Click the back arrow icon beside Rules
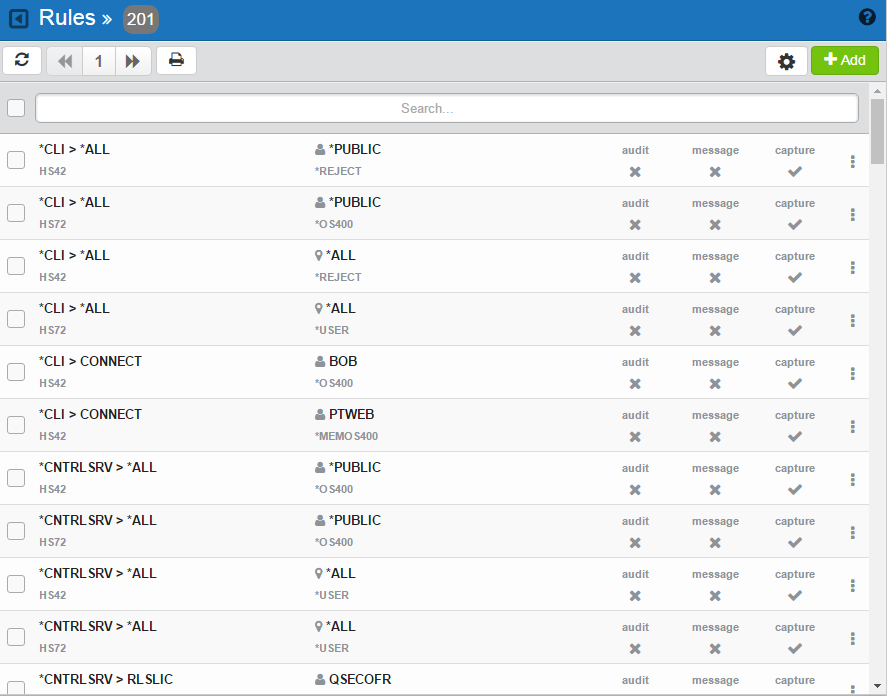887x696 pixels. 18,19
